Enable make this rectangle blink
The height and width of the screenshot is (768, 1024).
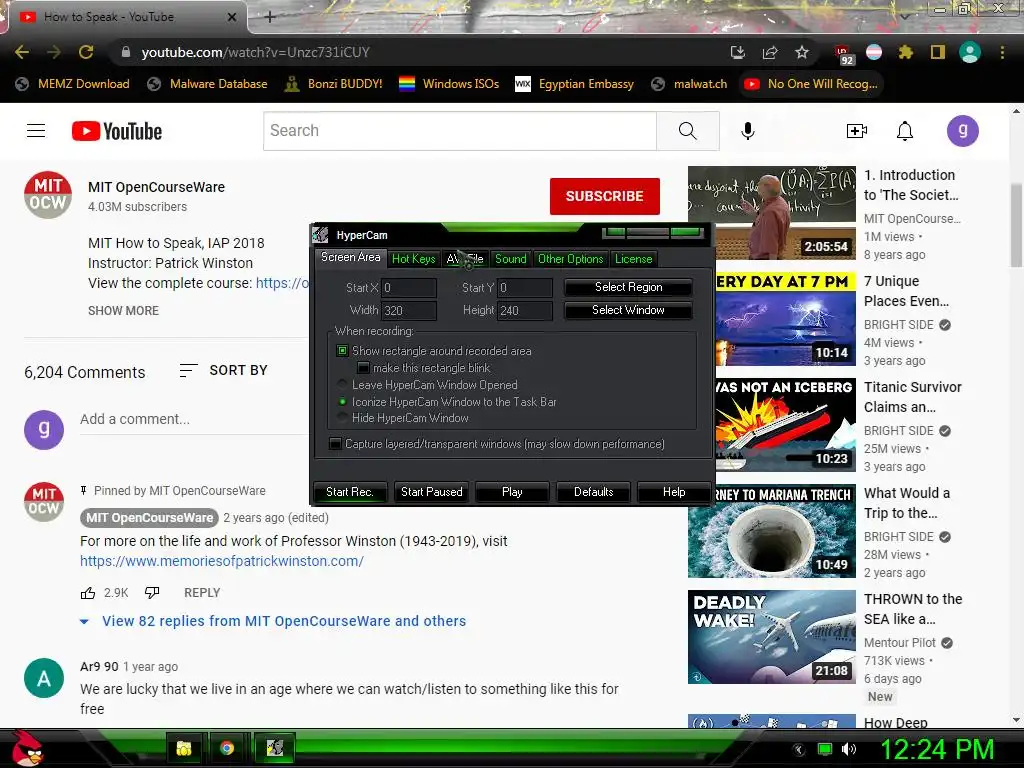click(363, 368)
